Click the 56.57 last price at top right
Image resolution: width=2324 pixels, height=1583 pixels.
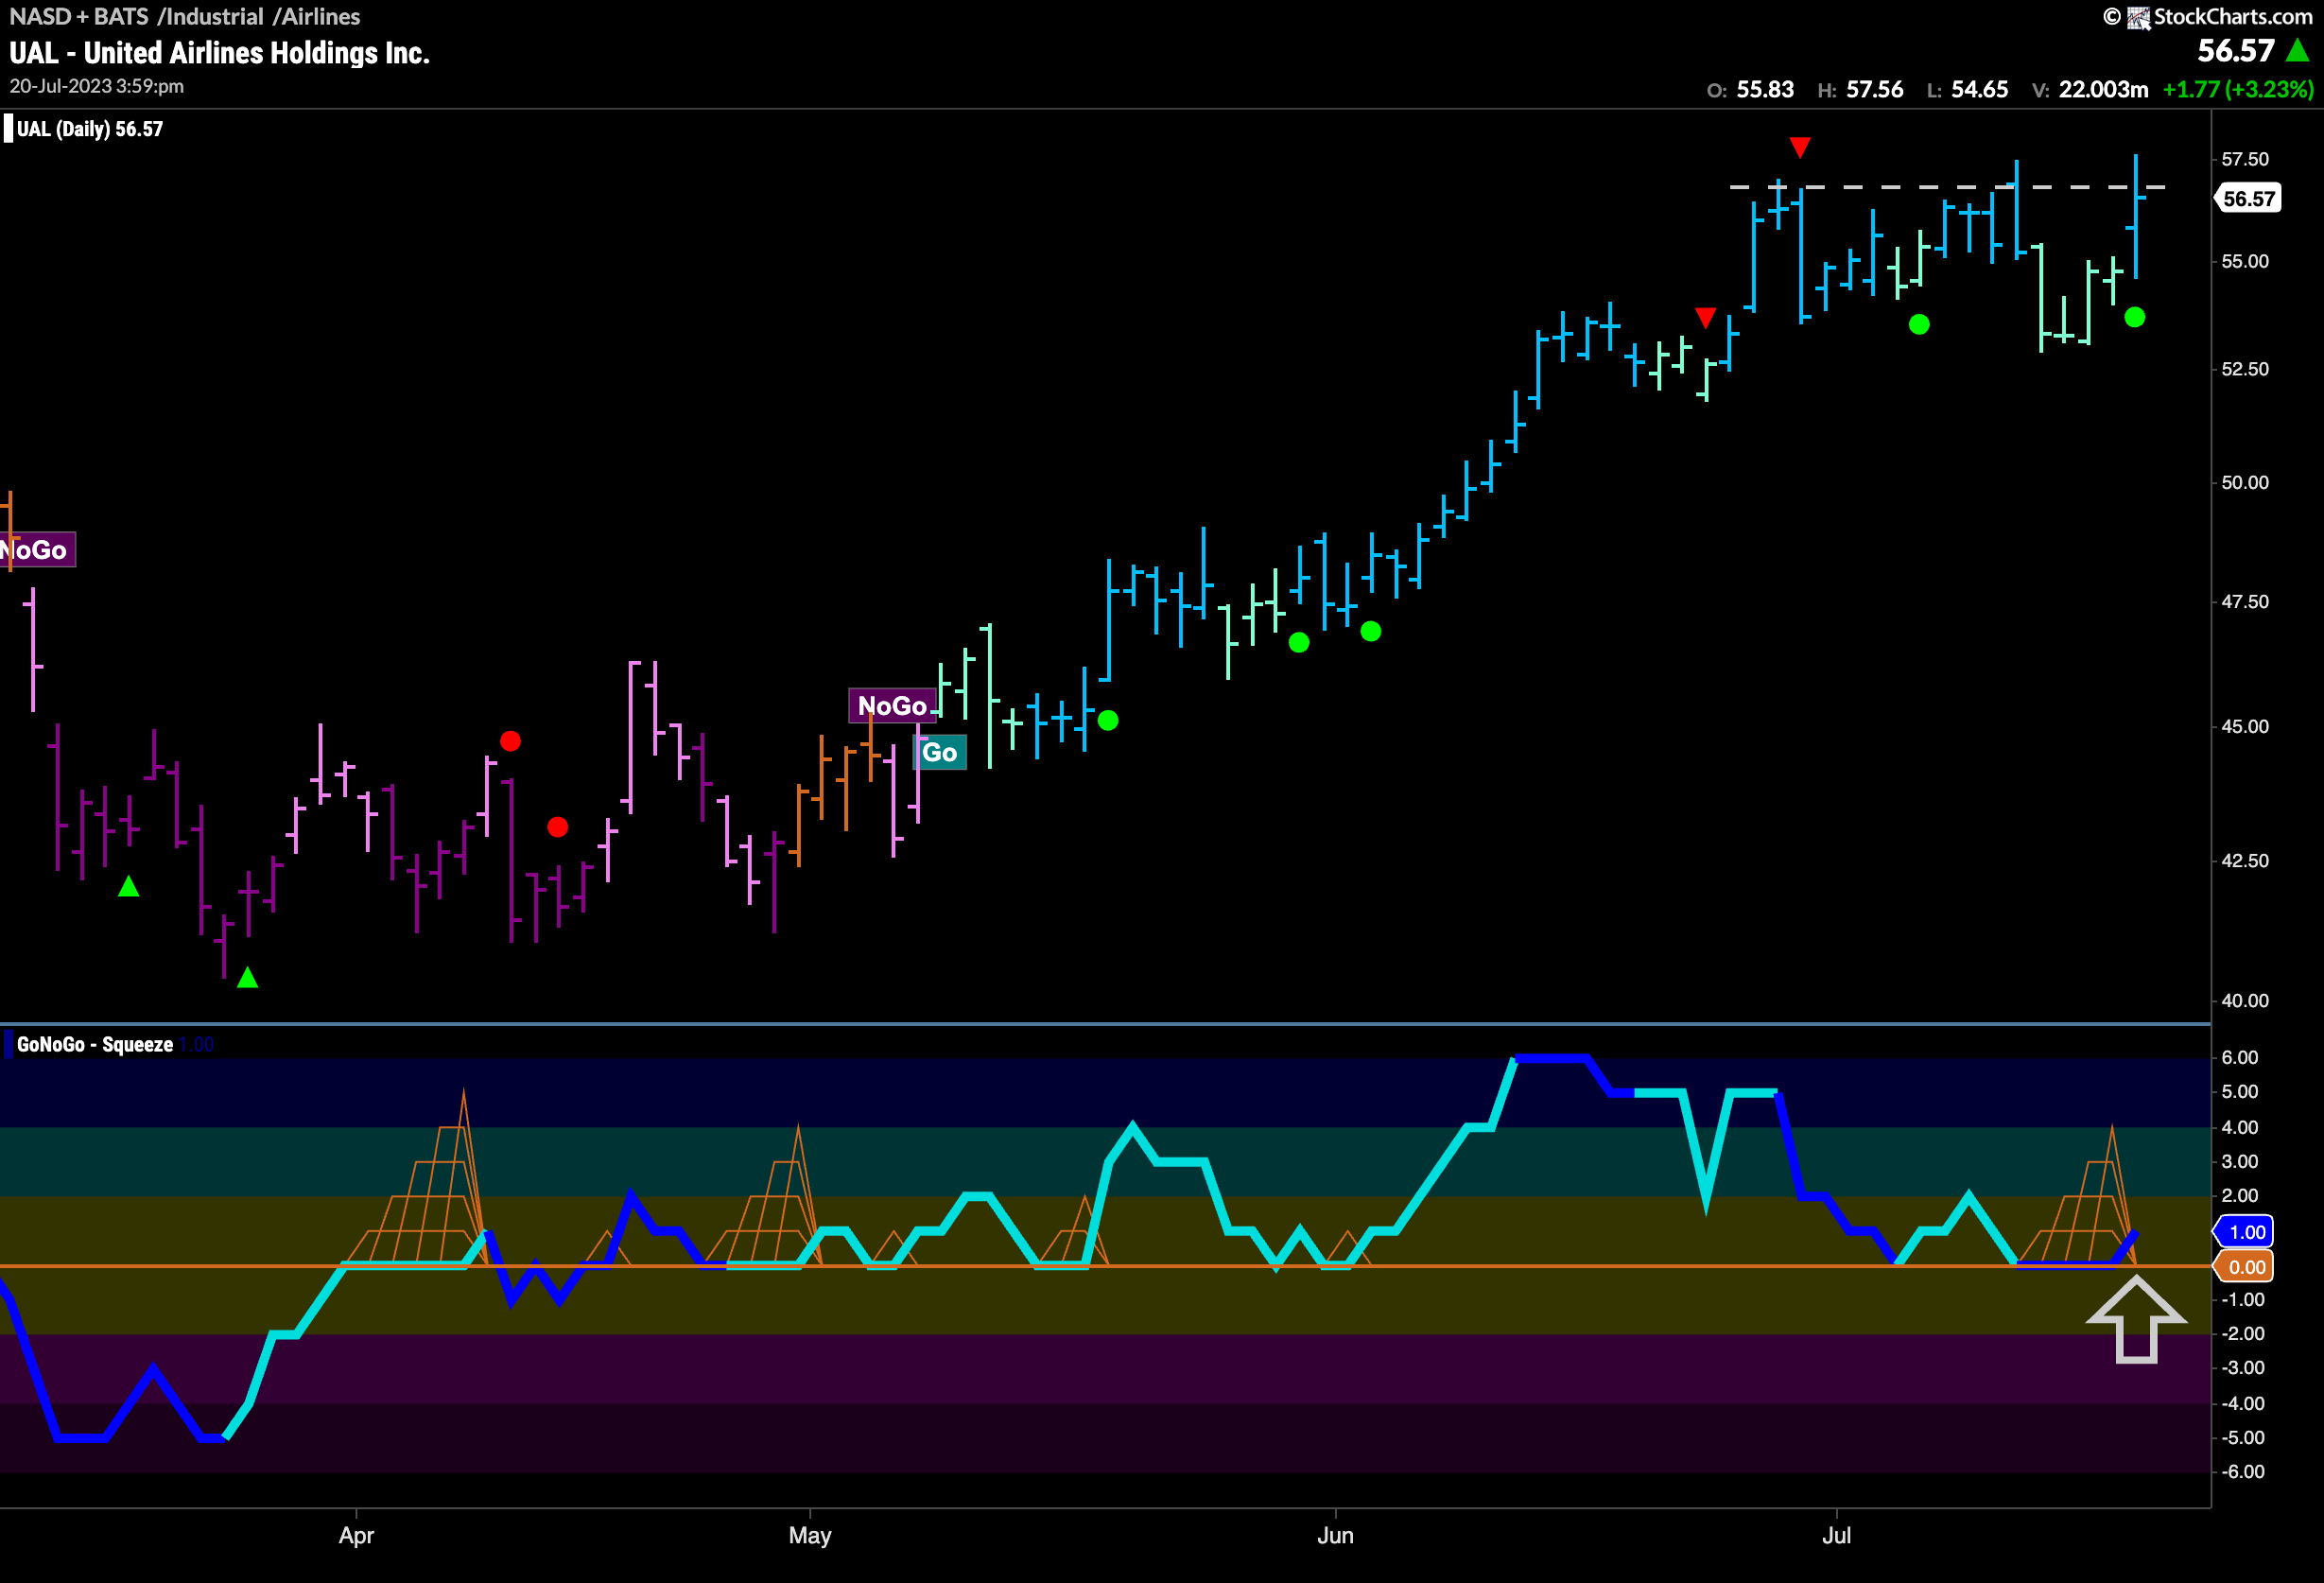pyautogui.click(x=2235, y=51)
